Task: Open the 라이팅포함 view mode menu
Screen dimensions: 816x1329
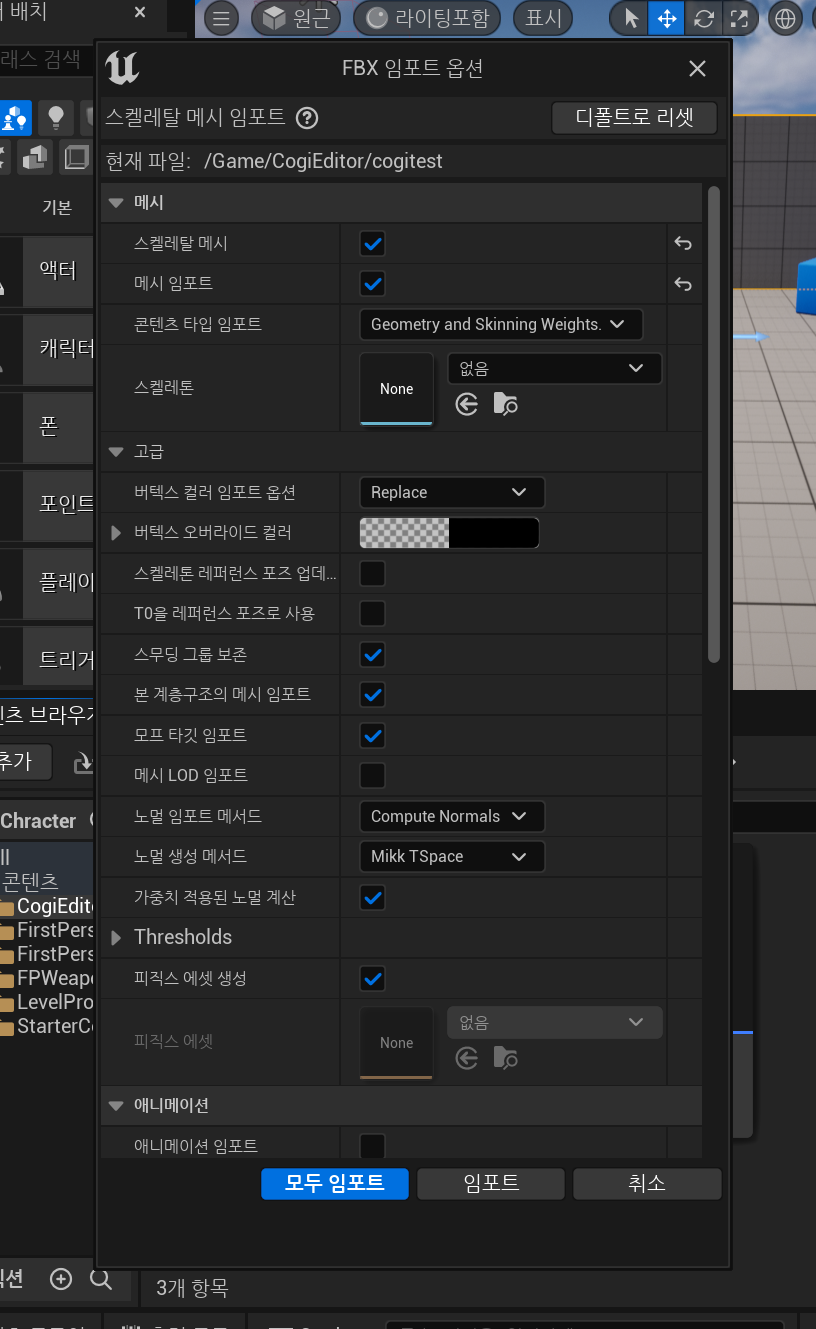Action: point(428,18)
